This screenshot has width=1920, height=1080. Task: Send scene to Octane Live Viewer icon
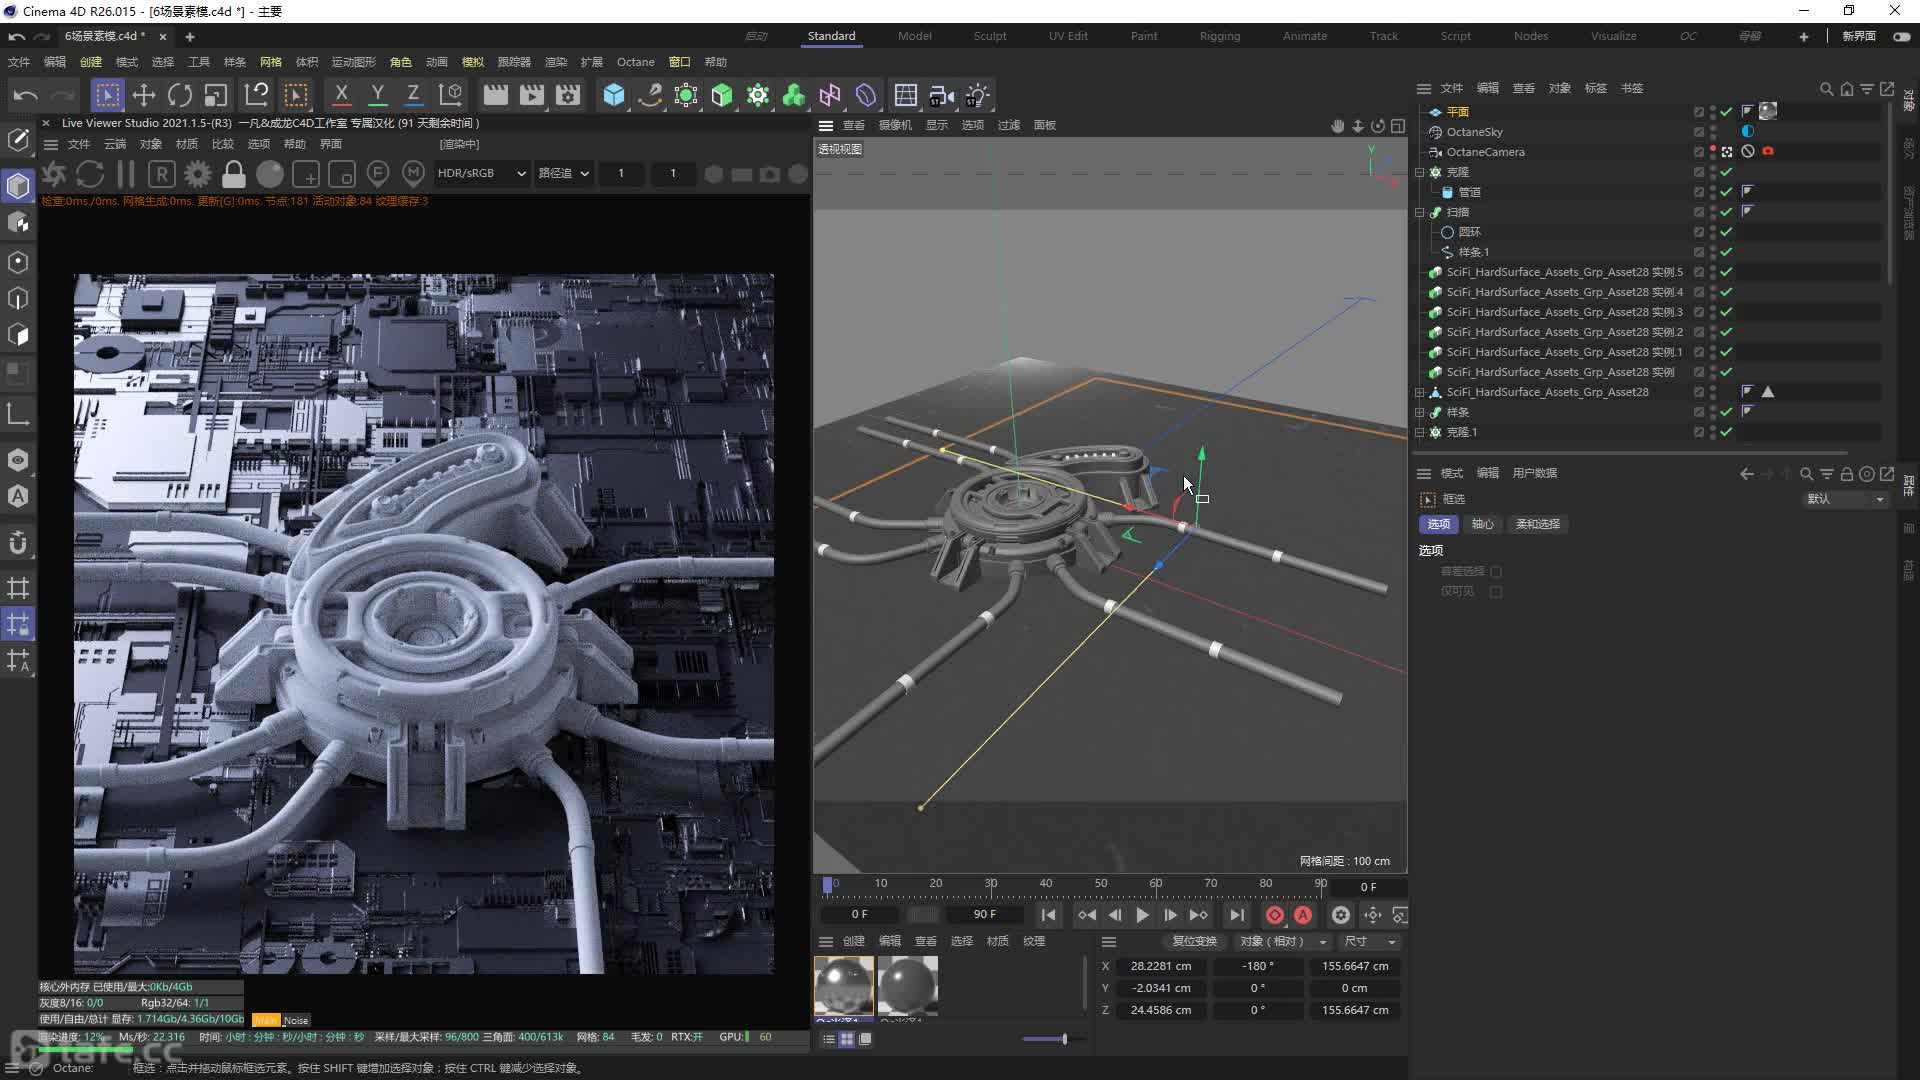coord(54,174)
